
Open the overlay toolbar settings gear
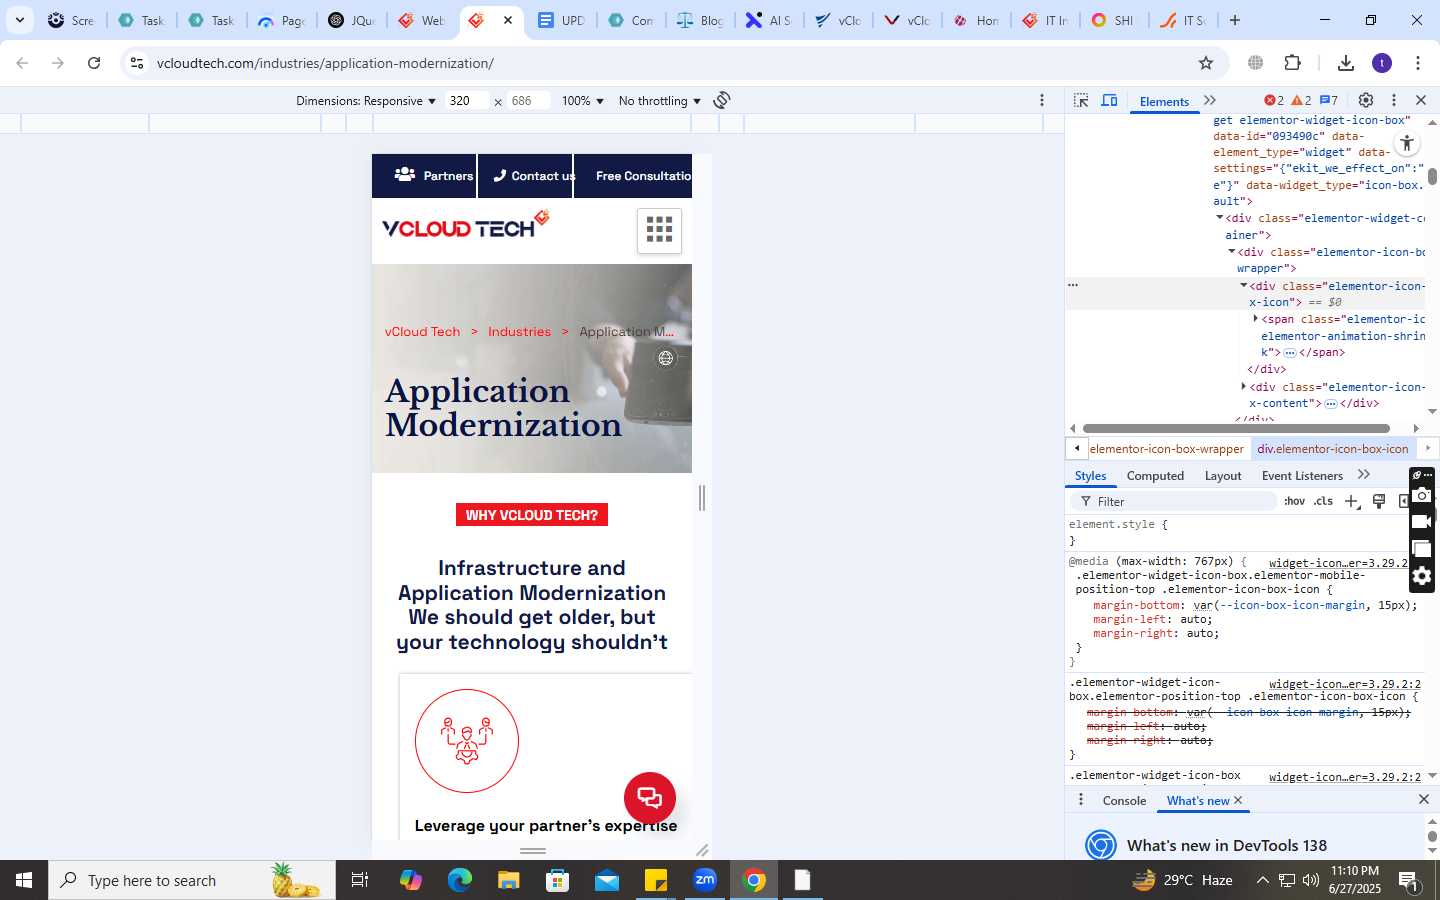(1422, 576)
